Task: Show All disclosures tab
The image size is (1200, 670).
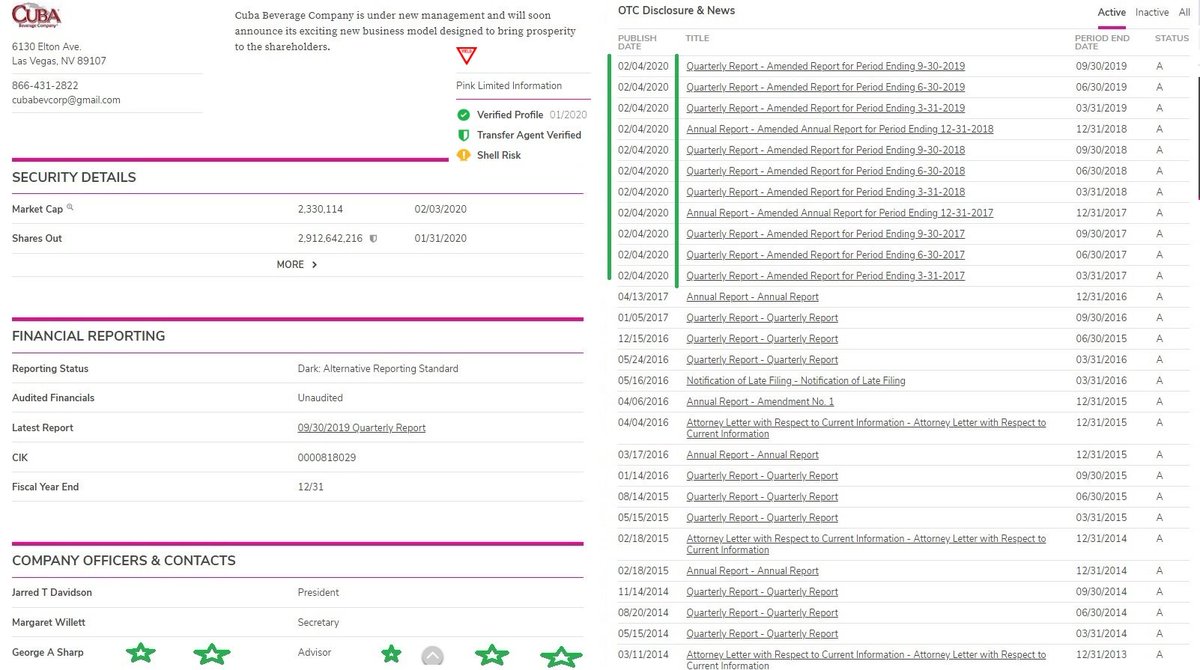Action: [x=1184, y=12]
